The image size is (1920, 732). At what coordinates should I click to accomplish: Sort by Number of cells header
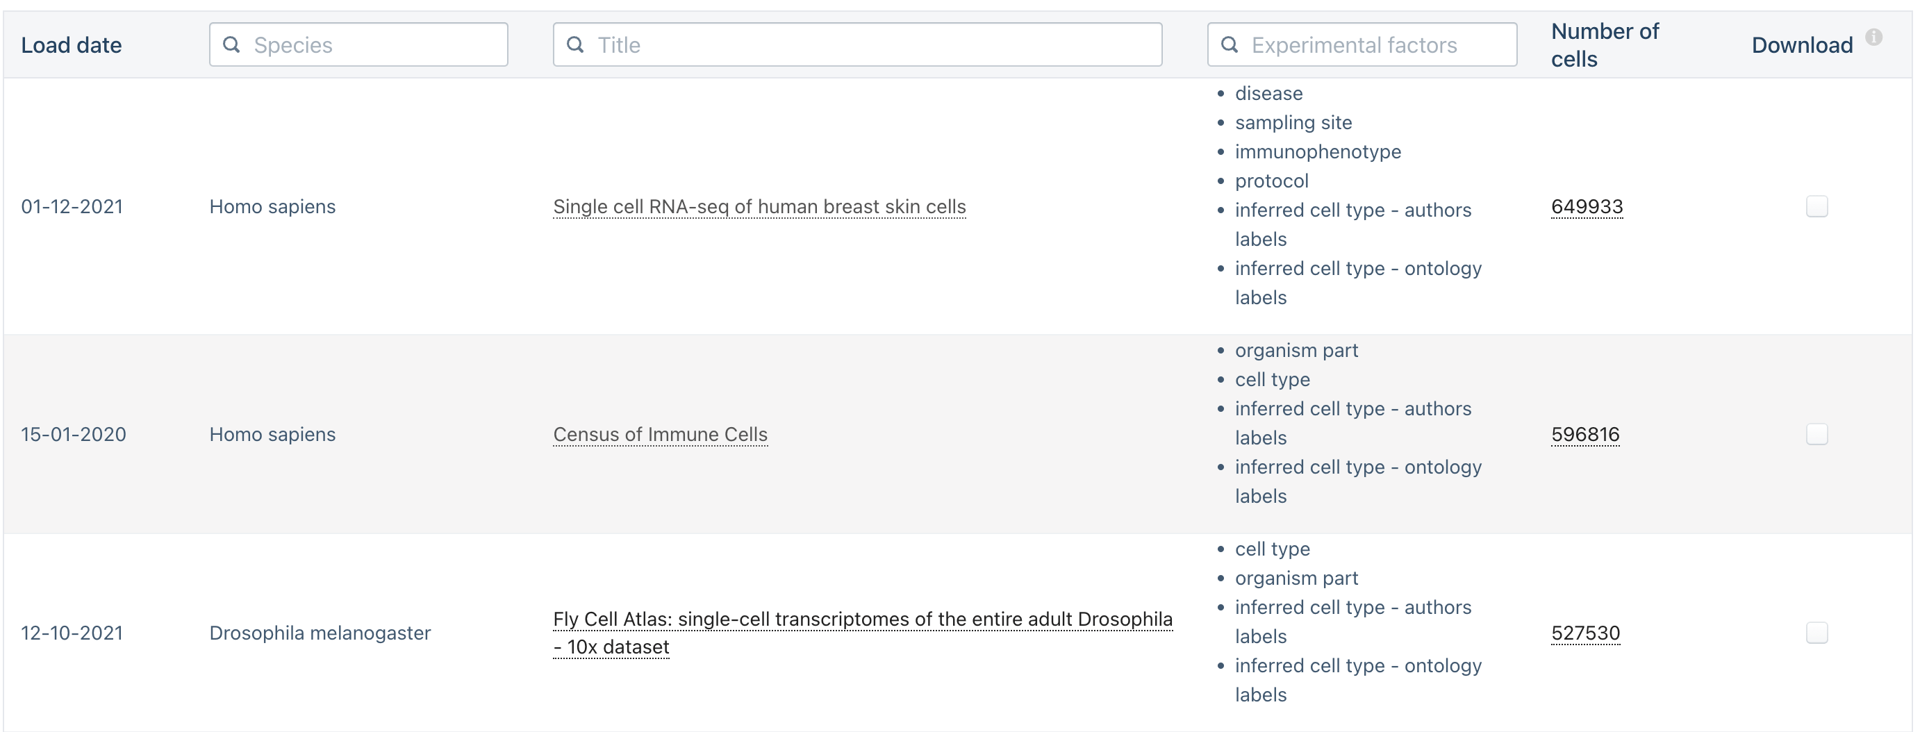(1604, 45)
